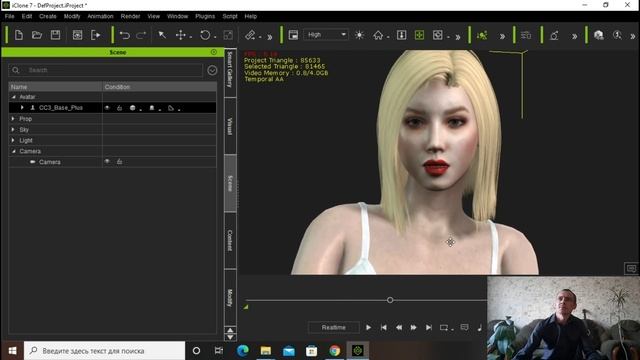Image resolution: width=640 pixels, height=360 pixels.
Task: Toggle the music note sound icon
Action: coord(480,327)
